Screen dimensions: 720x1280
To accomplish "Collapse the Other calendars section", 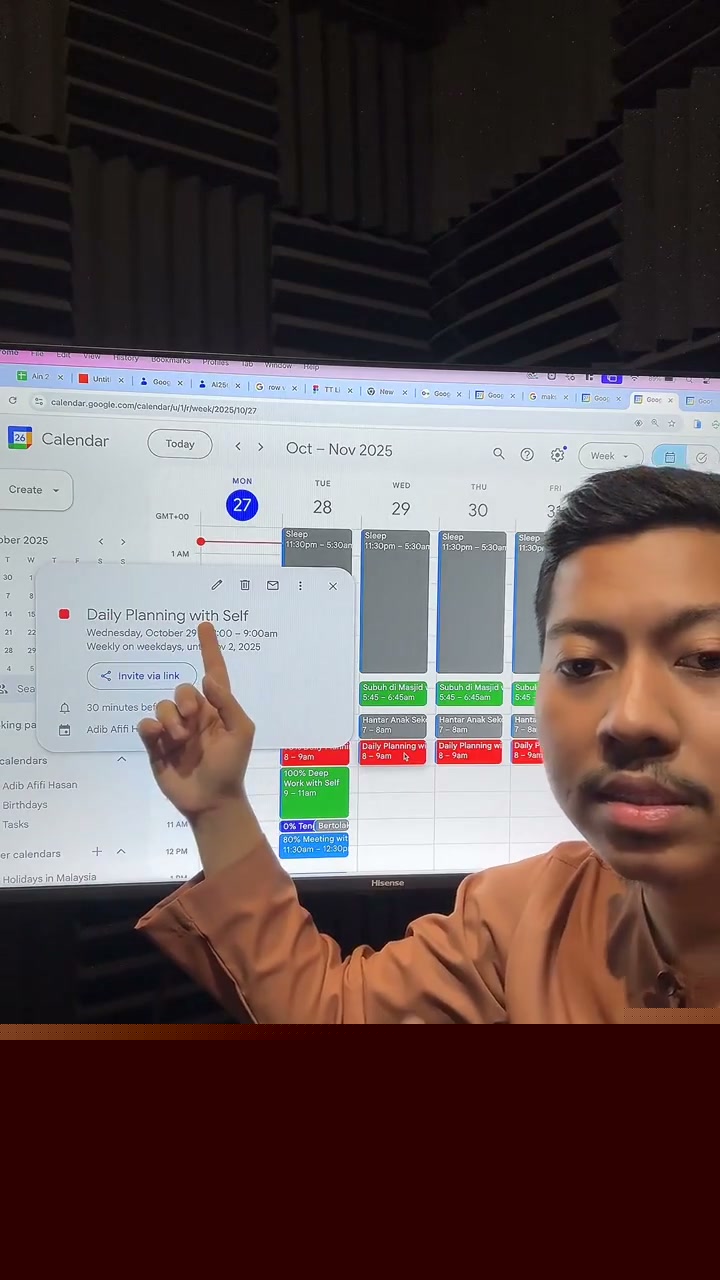I will pyautogui.click(x=121, y=852).
